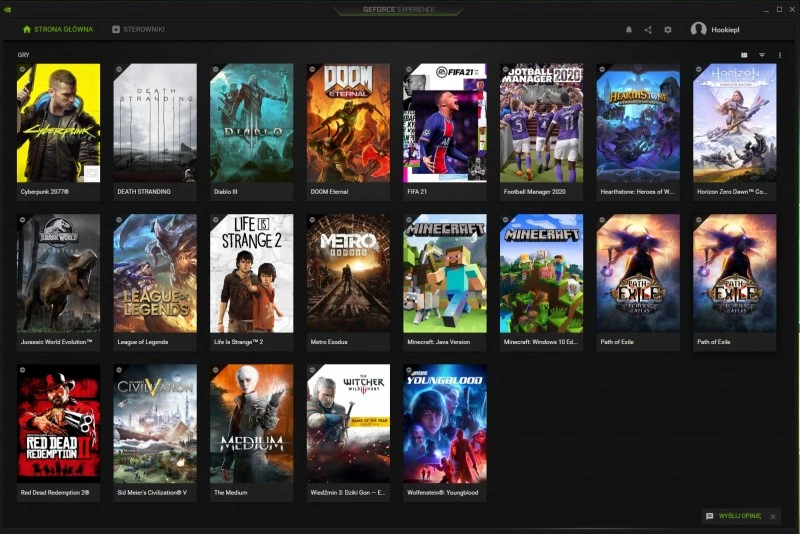
Task: Click optimization badge on Hearthstone cover
Action: click(602, 69)
